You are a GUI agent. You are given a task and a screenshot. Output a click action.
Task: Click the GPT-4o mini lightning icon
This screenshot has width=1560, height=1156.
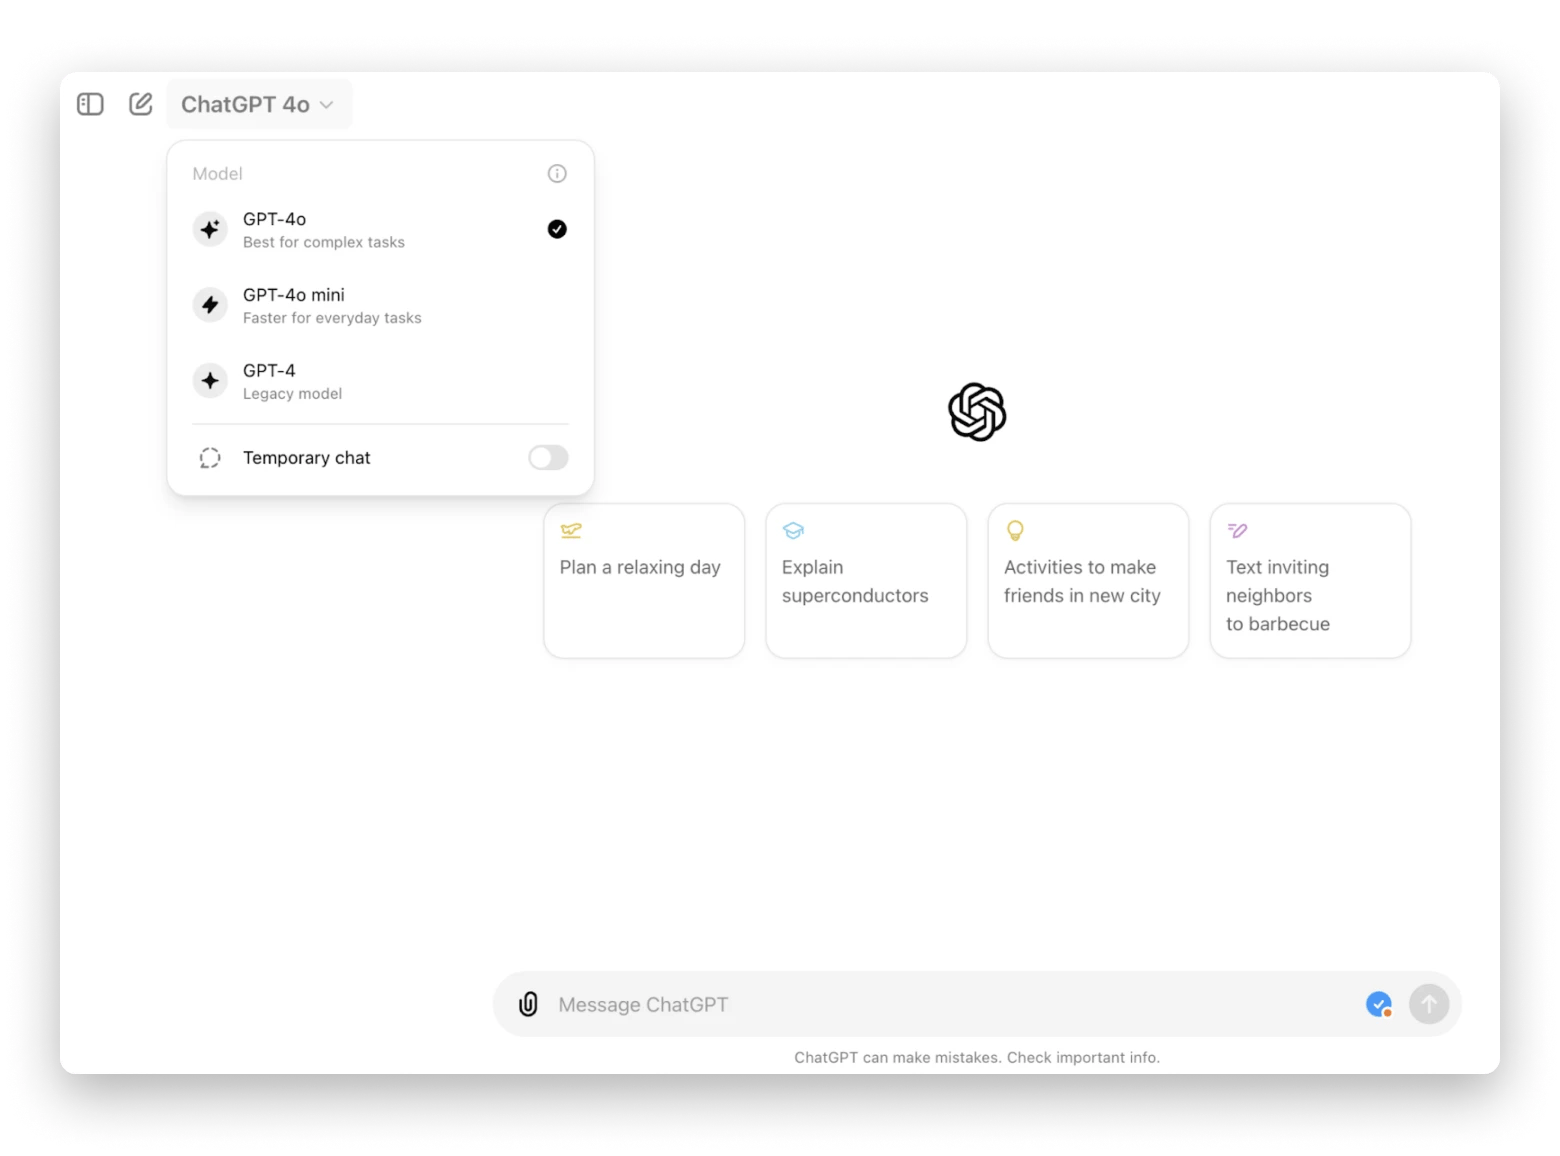tap(210, 305)
